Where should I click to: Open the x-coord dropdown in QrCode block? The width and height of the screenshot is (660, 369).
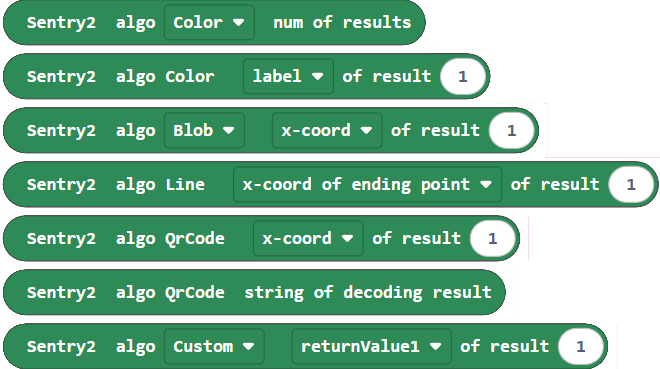(x=308, y=238)
